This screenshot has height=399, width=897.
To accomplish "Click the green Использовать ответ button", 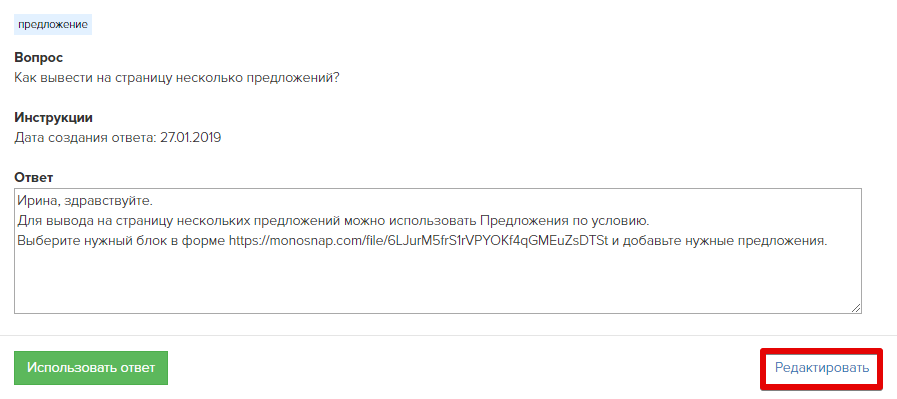I will tap(91, 368).
